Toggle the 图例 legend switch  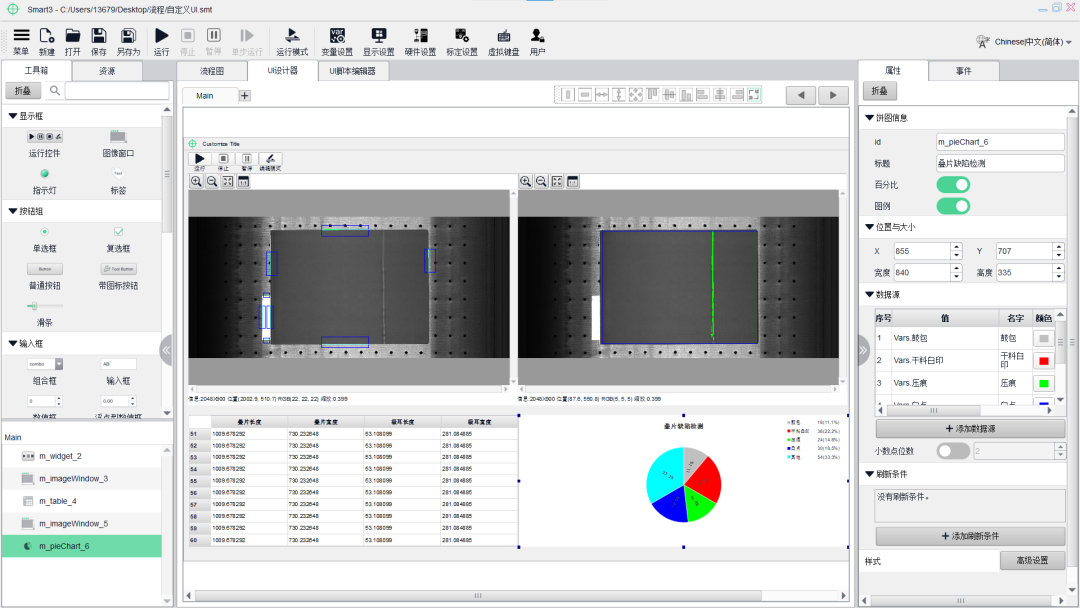953,206
